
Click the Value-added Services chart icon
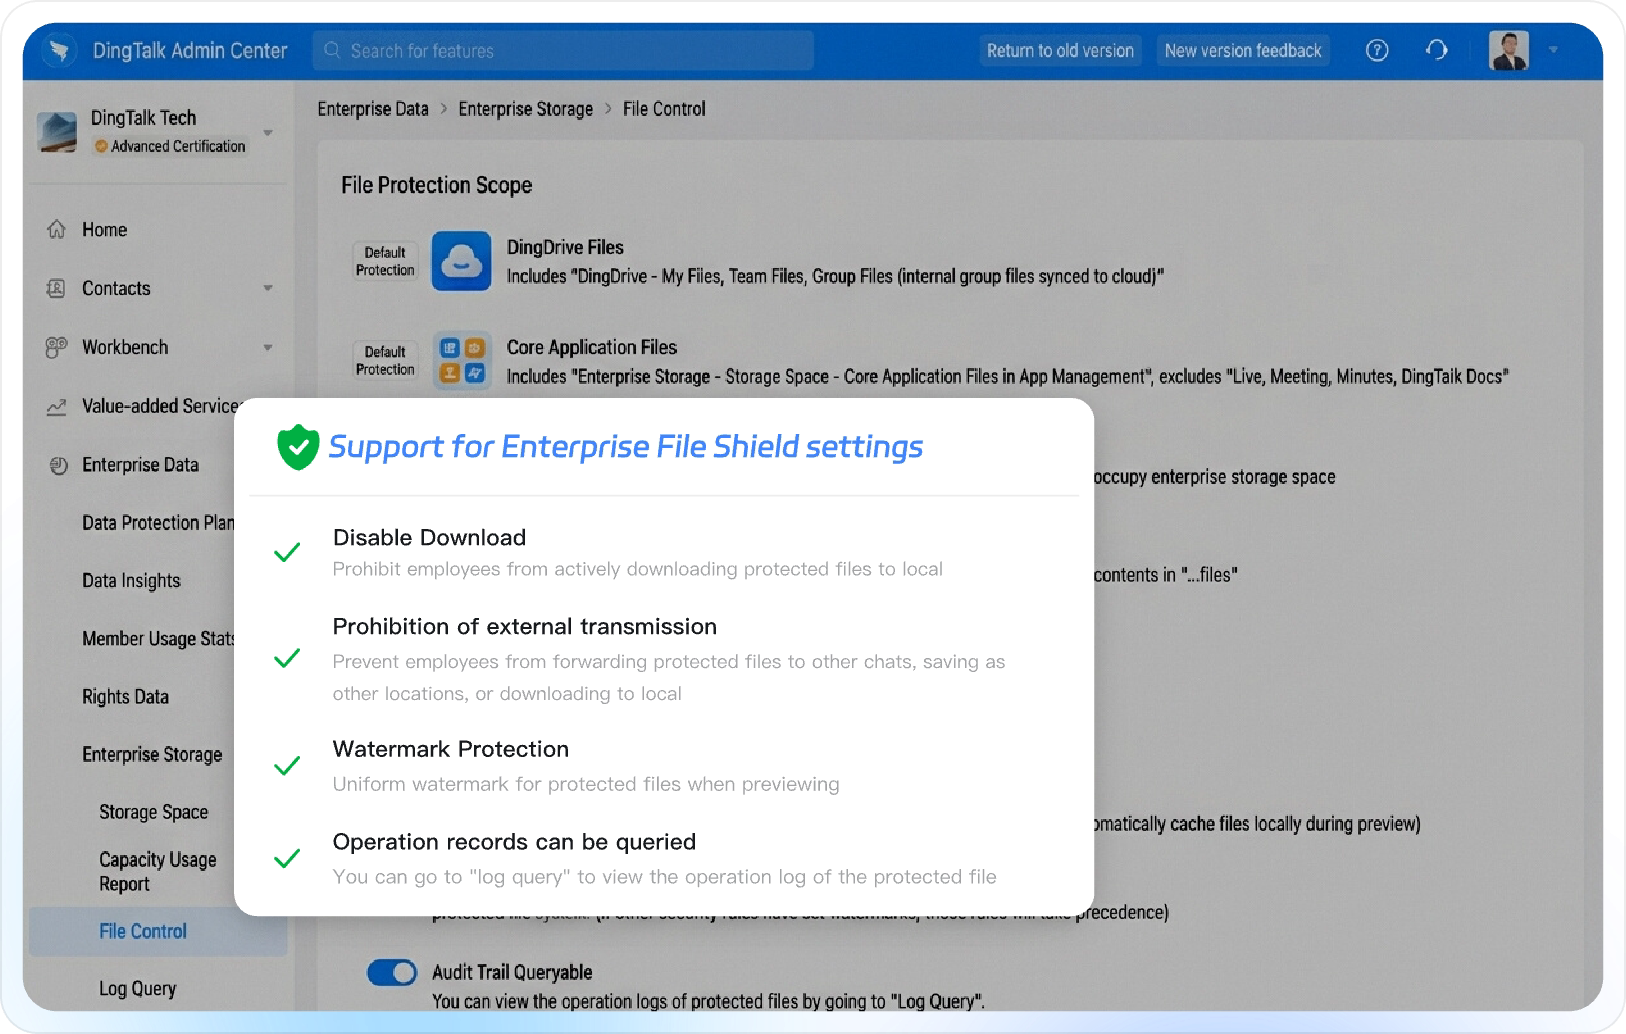click(x=57, y=406)
